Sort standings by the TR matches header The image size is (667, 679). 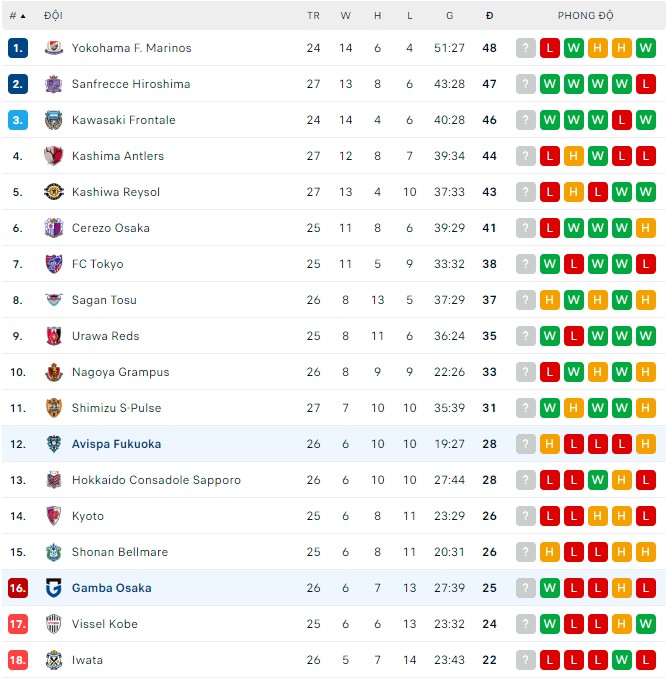(x=314, y=16)
